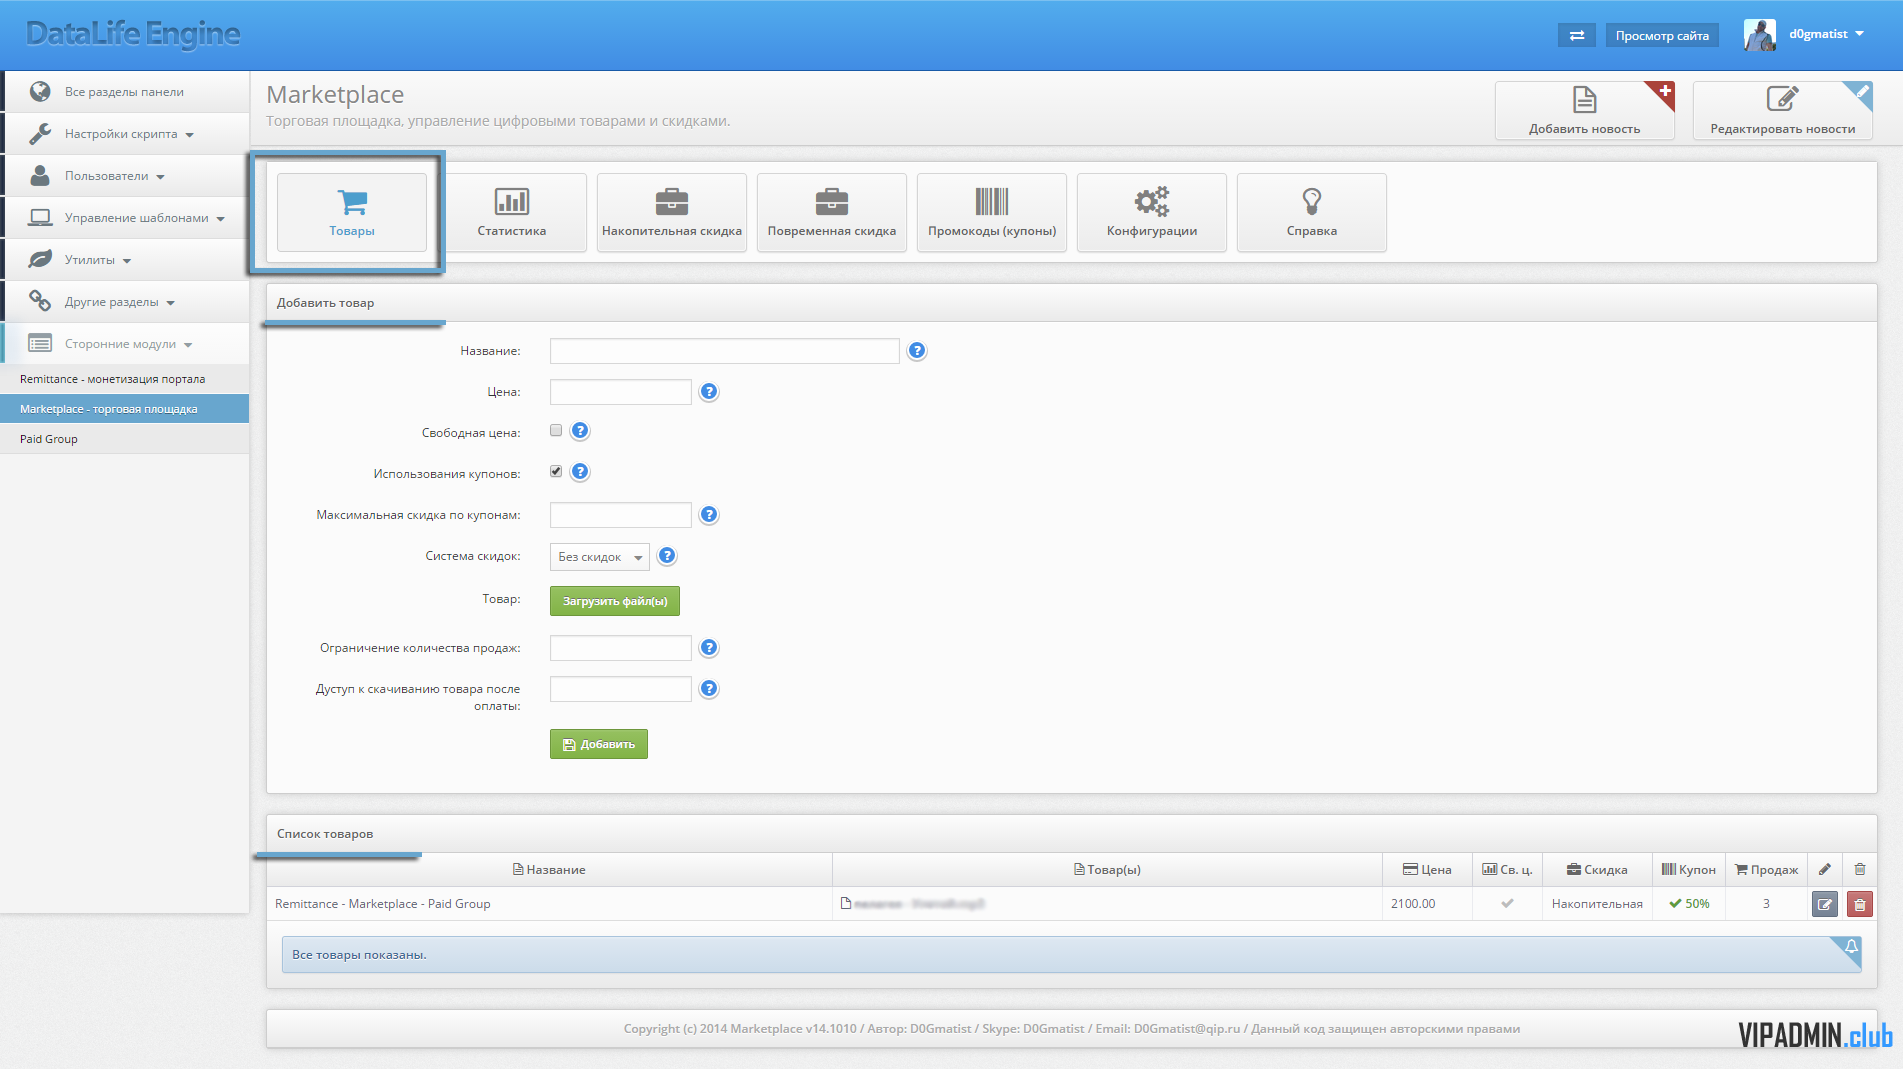The image size is (1903, 1069).
Task: Click the bell icon on notification bar
Action: 1851,946
